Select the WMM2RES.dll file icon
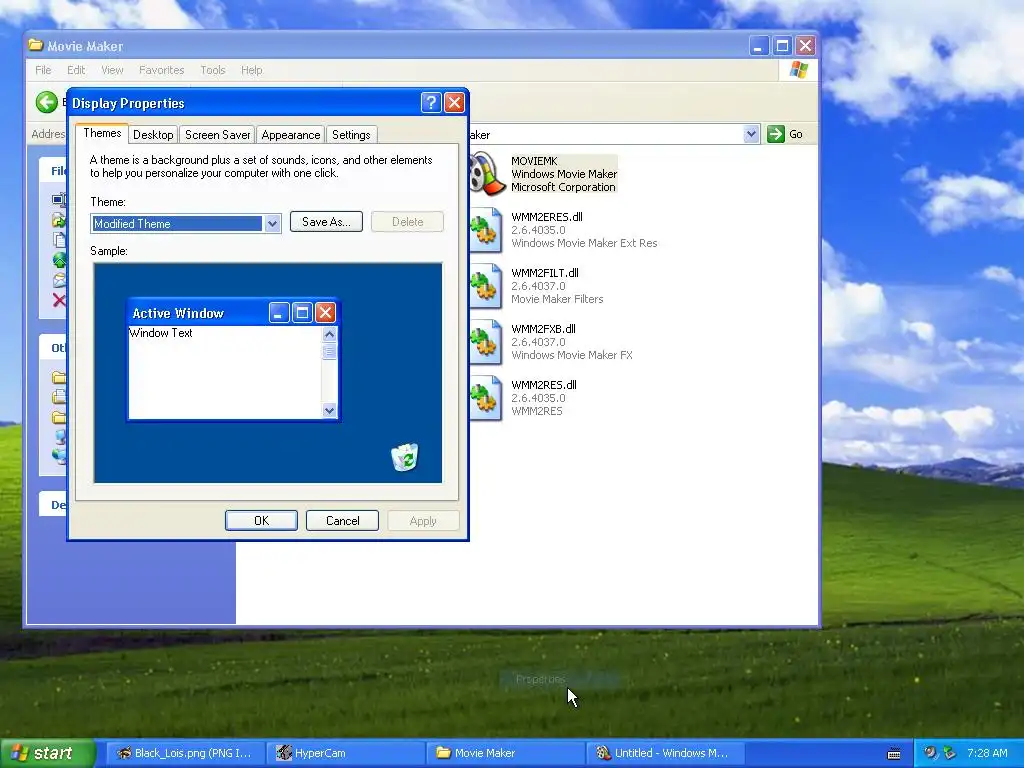 pos(486,398)
